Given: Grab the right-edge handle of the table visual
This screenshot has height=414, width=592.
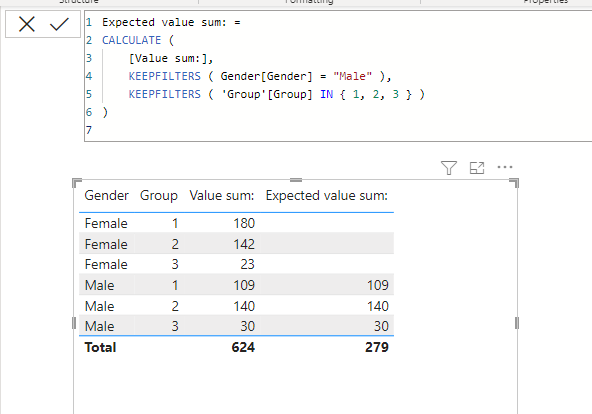Looking at the screenshot, I should [517, 323].
